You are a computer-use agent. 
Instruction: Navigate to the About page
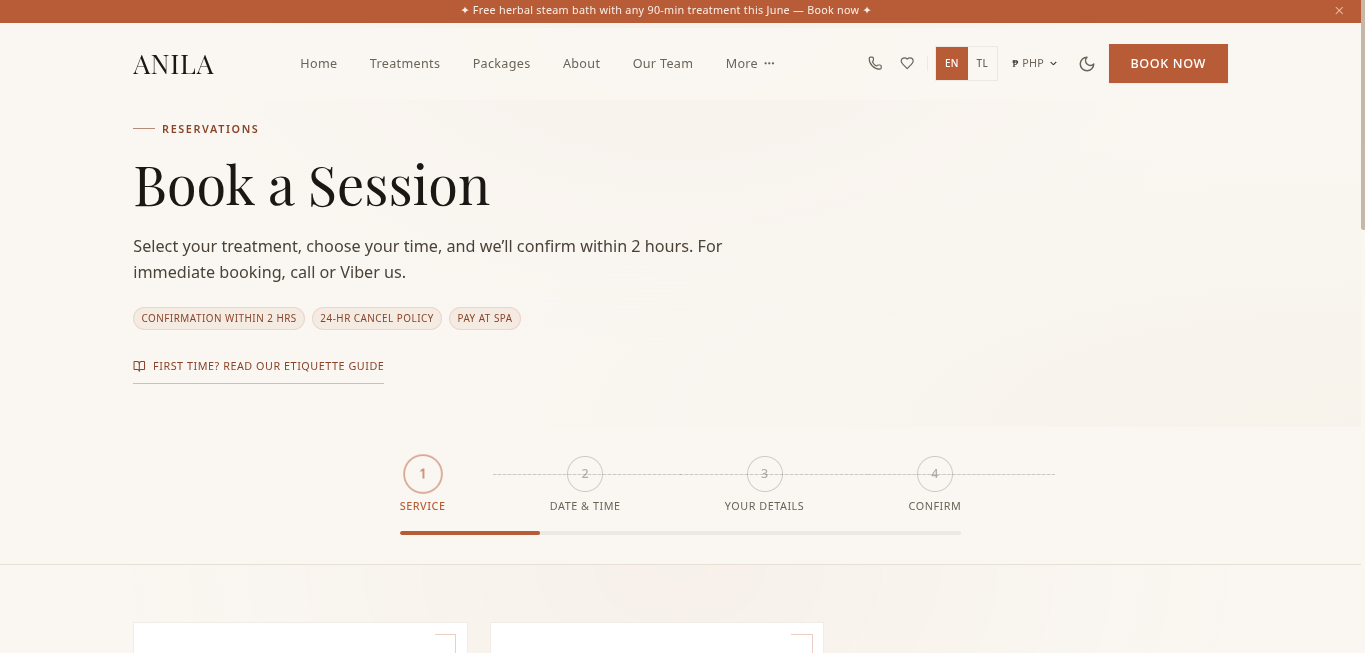point(581,63)
